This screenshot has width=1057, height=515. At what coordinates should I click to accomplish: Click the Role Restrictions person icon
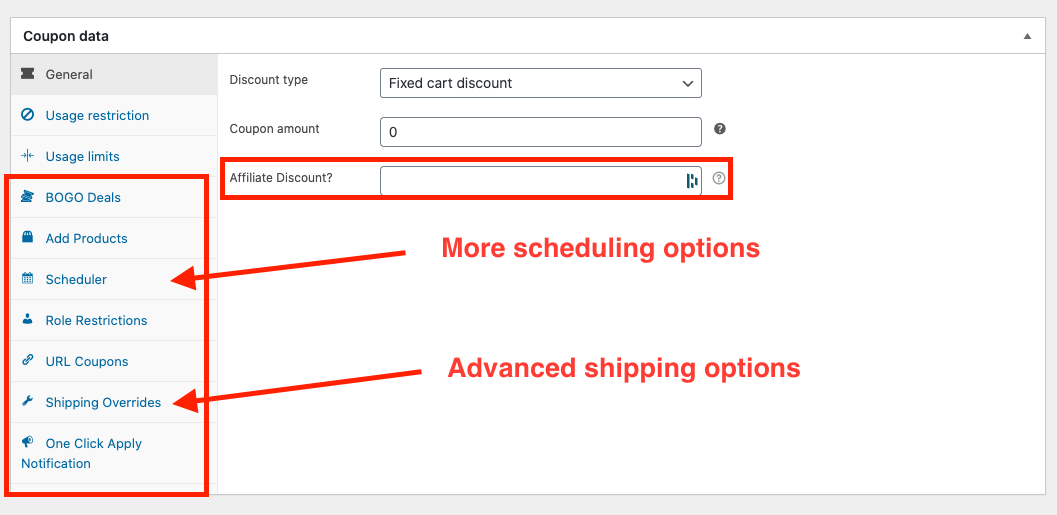pos(28,320)
